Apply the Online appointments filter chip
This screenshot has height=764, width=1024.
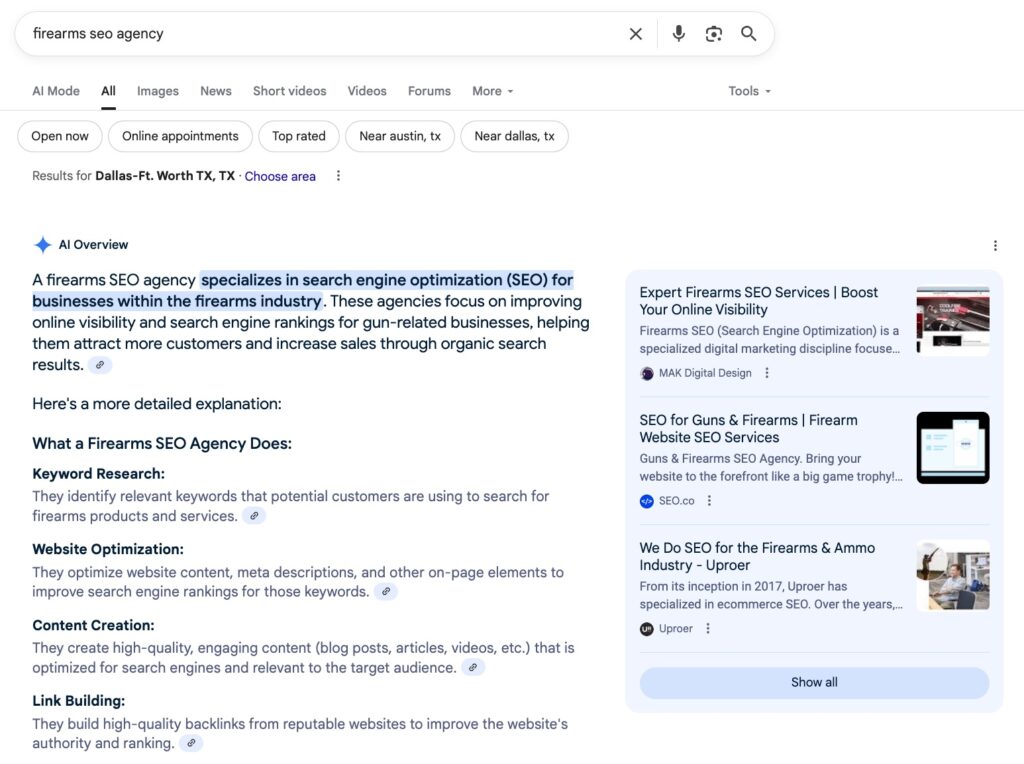[180, 136]
